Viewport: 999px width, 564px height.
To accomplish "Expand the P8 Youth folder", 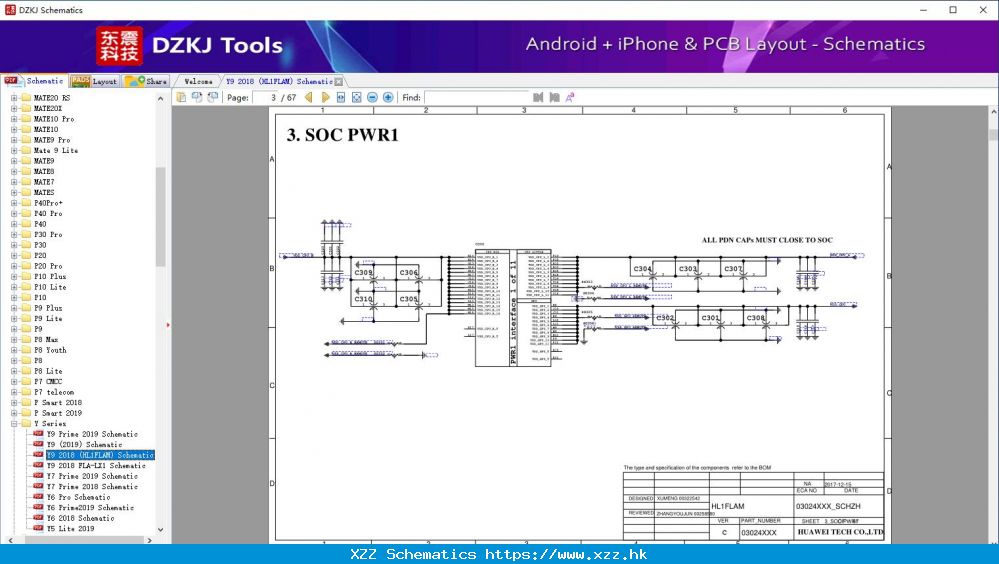I will point(14,350).
